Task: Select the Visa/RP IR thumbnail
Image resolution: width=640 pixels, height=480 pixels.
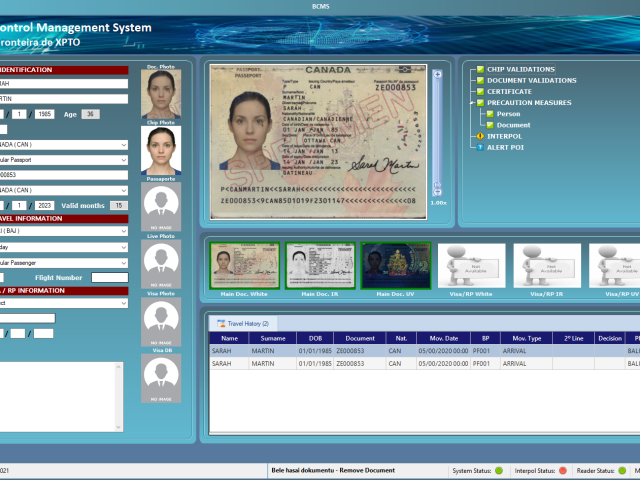Action: 547,265
